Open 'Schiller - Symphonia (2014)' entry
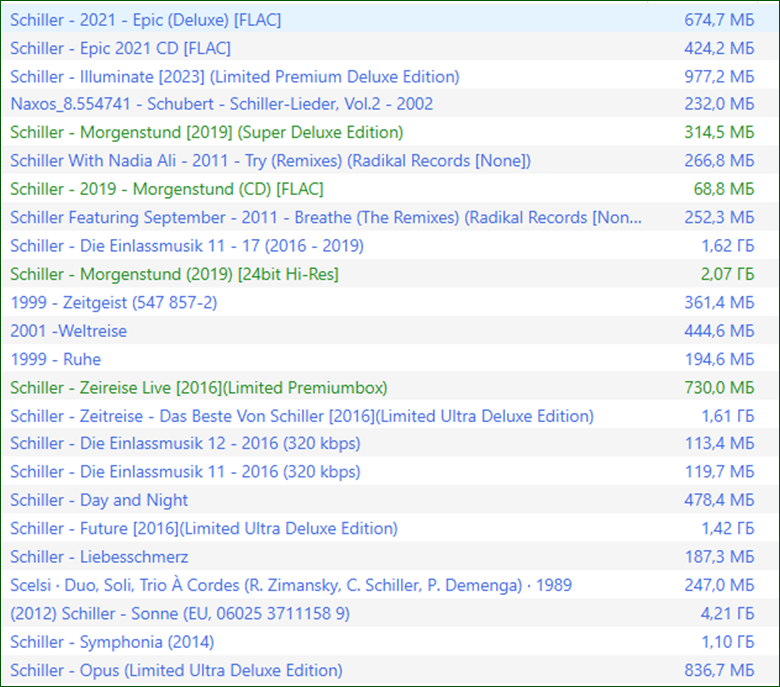This screenshot has height=687, width=780. [112, 641]
